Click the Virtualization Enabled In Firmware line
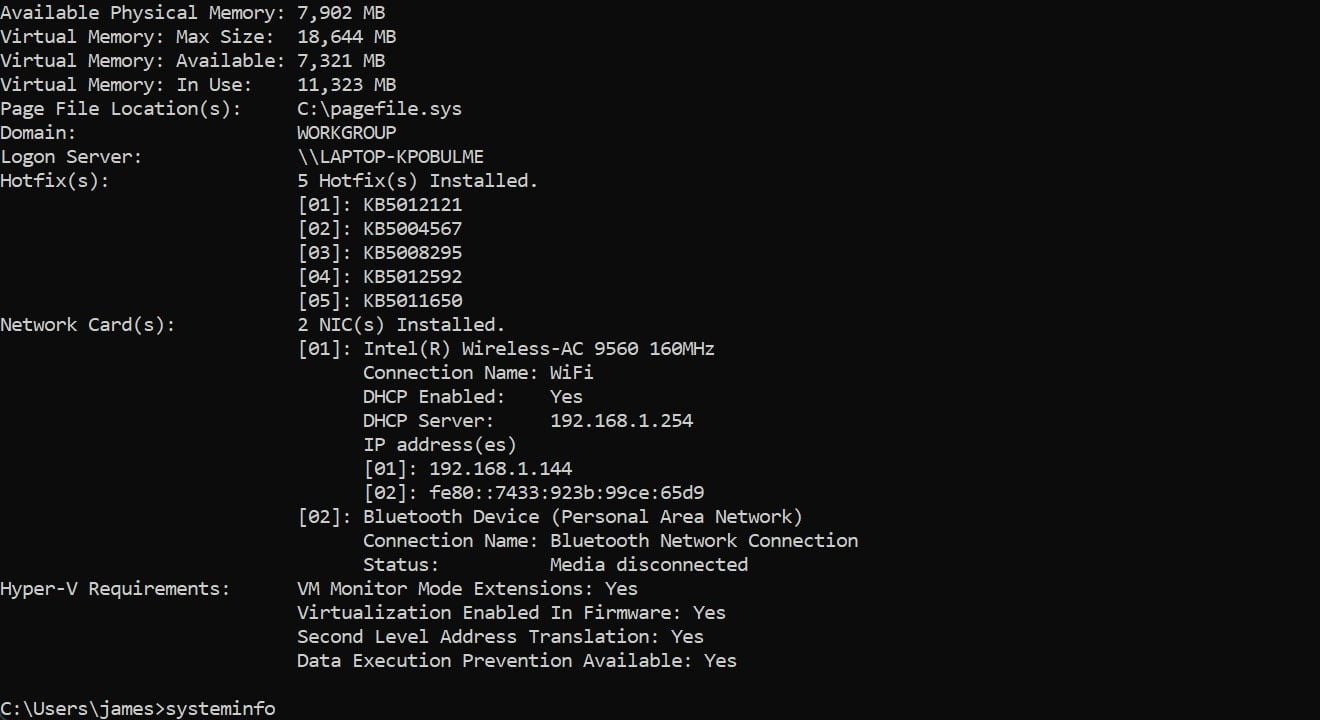This screenshot has height=720, width=1320. [x=511, y=613]
